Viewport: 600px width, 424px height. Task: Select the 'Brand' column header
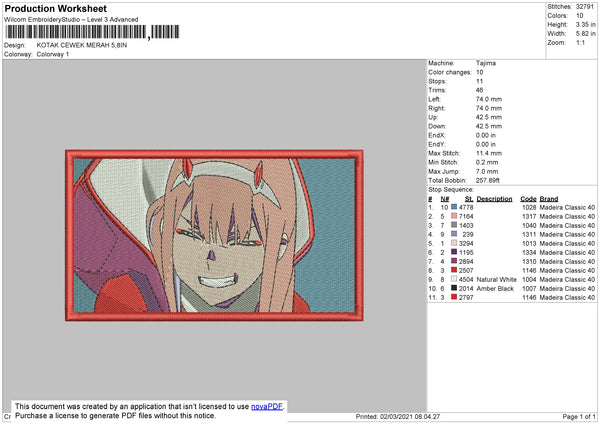549,199
